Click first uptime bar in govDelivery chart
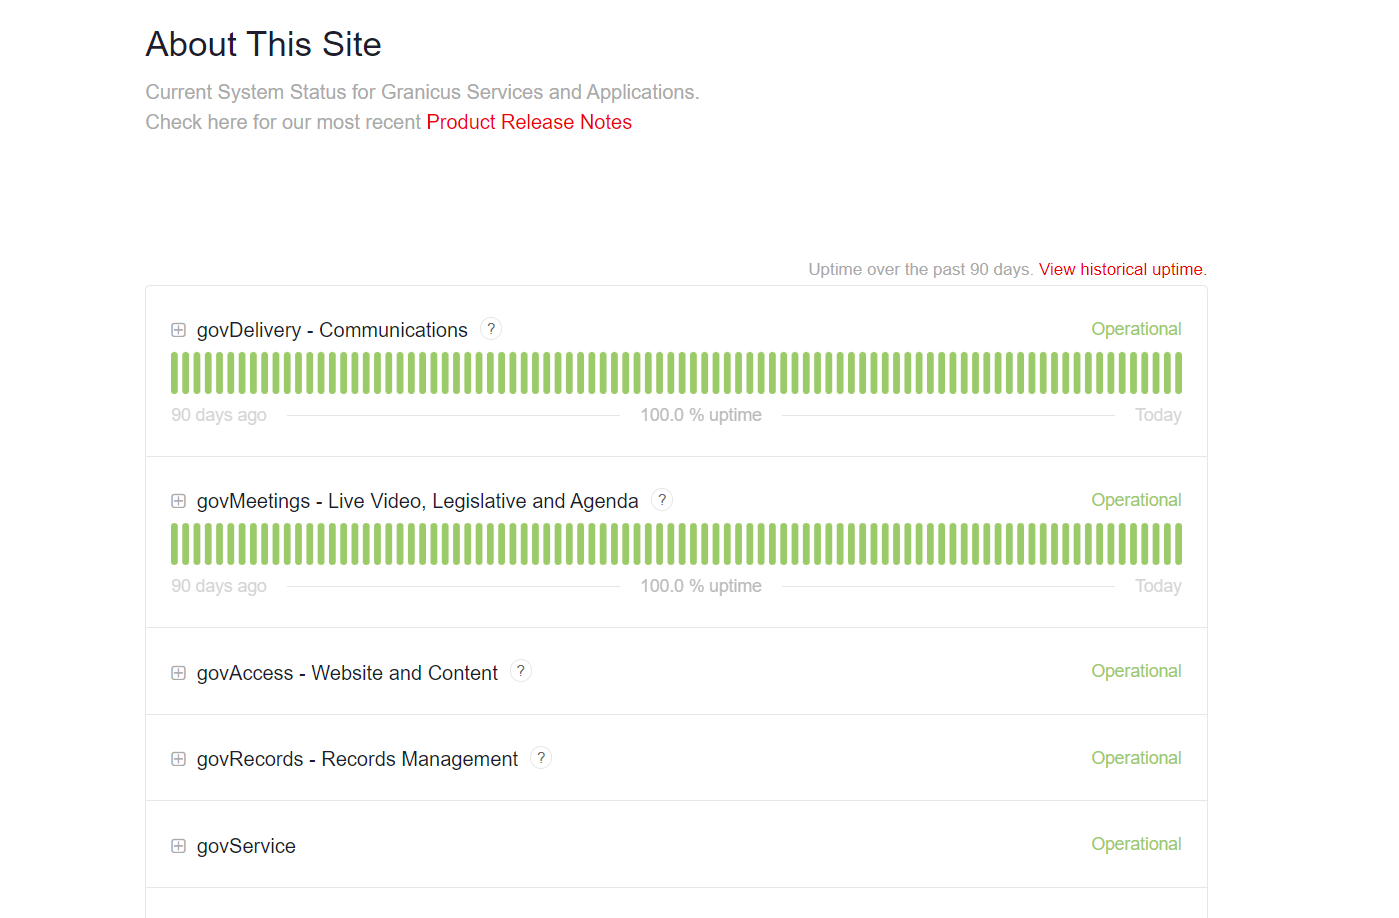1399x918 pixels. tap(175, 373)
